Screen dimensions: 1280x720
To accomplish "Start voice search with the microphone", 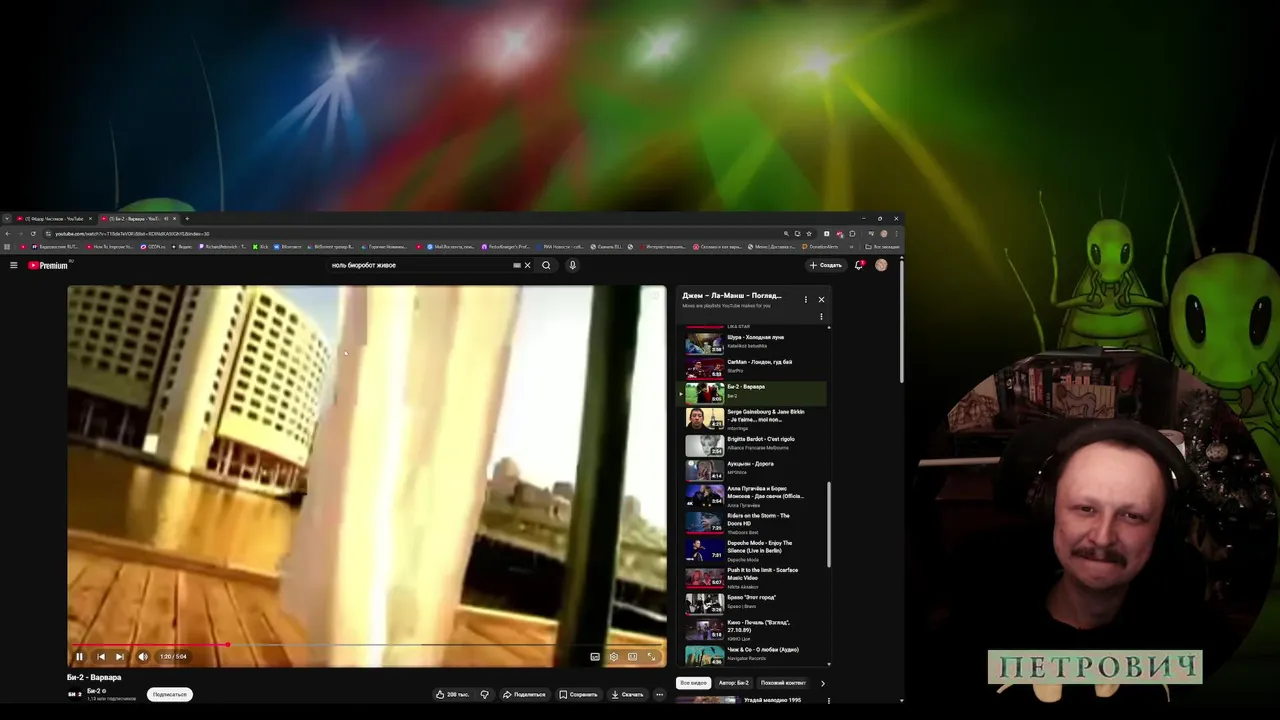I will coord(572,265).
